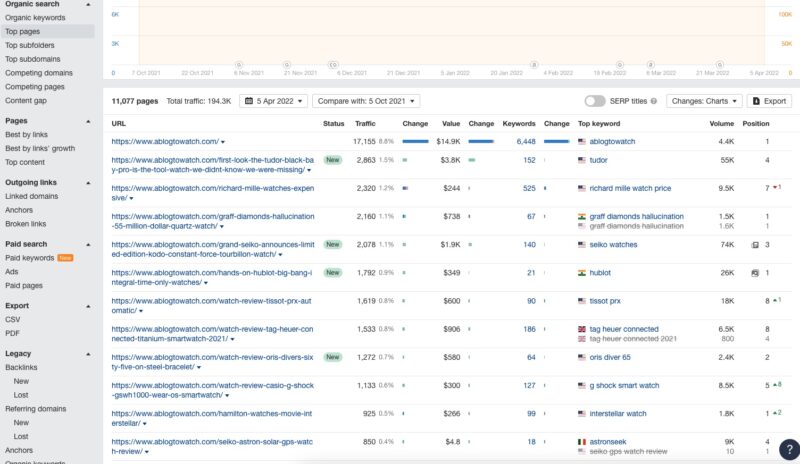Open the ablogtowatch.com homepage URL link
The width and height of the screenshot is (800, 464).
pyautogui.click(x=165, y=141)
